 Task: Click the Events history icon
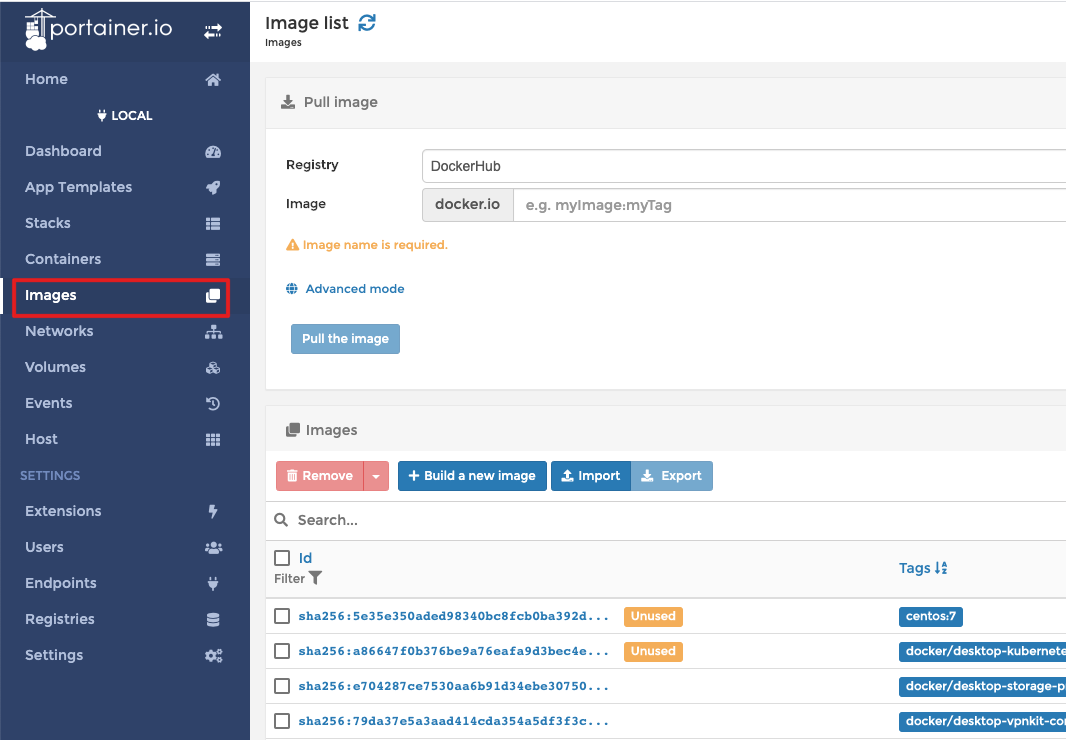(x=212, y=404)
